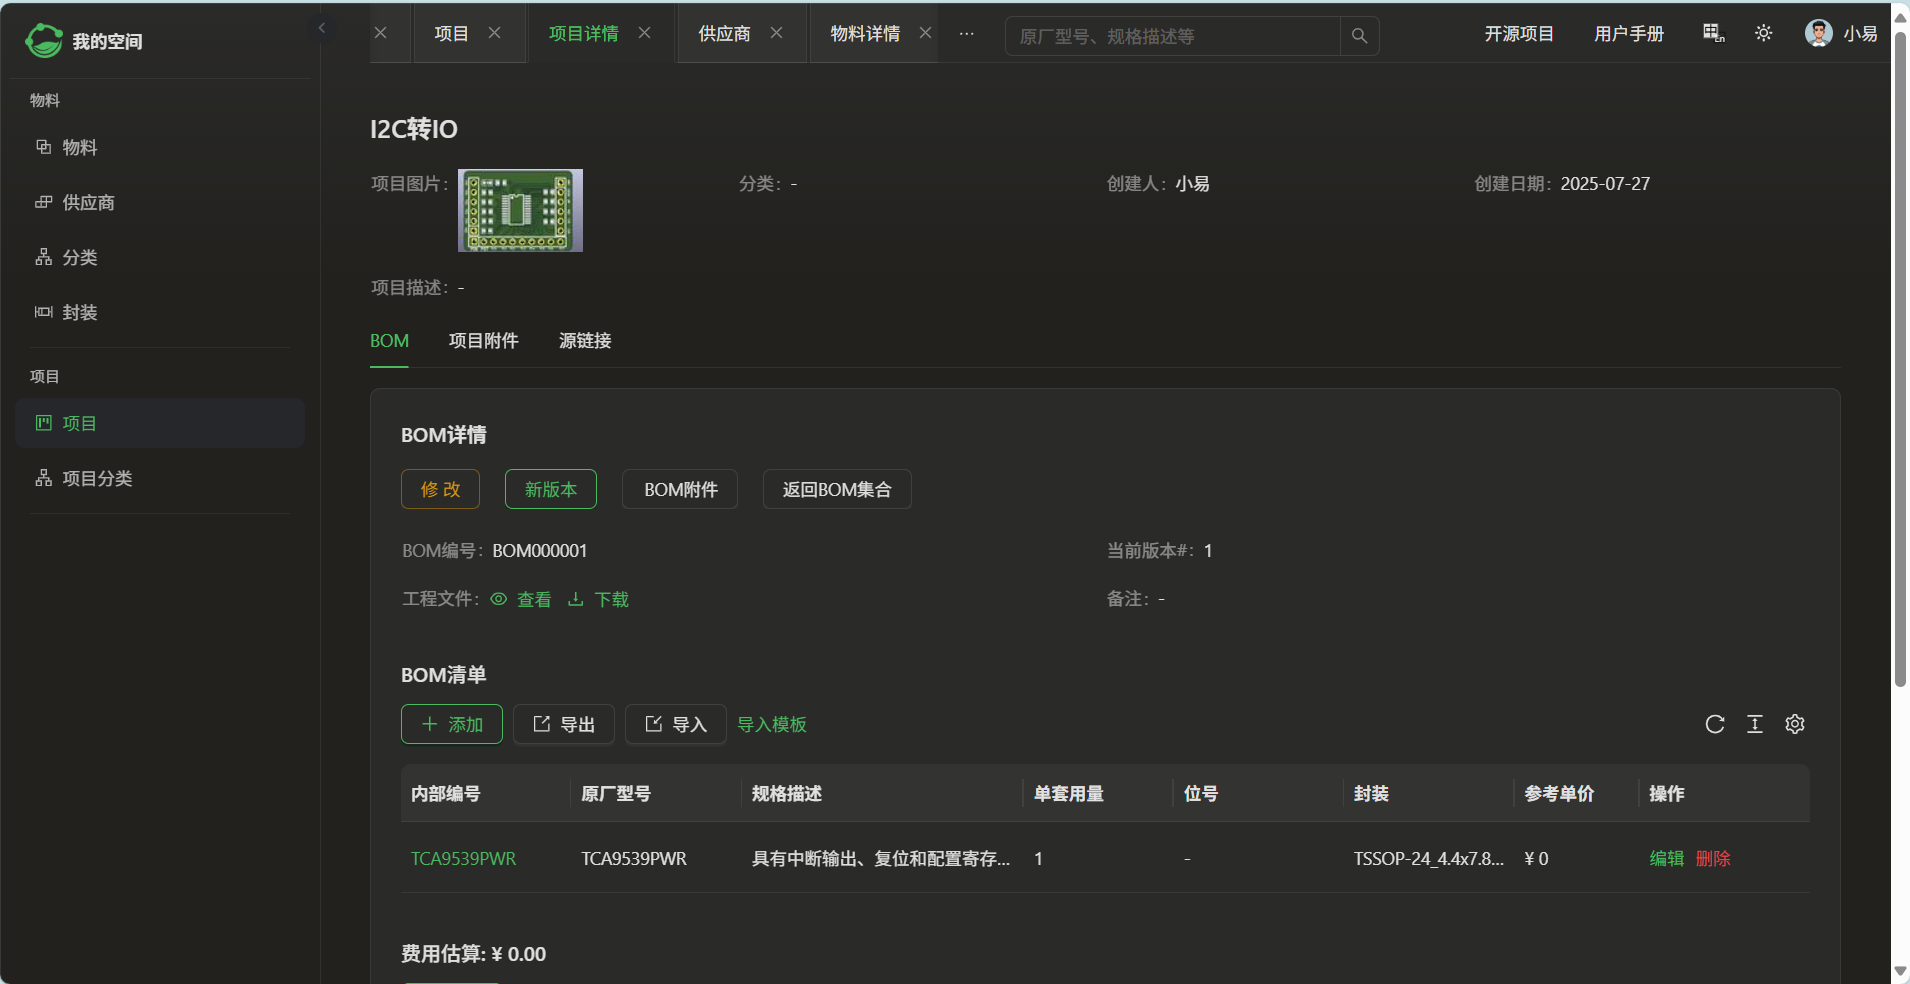Open 供应商 in the left sidebar
The width and height of the screenshot is (1910, 984).
[88, 203]
